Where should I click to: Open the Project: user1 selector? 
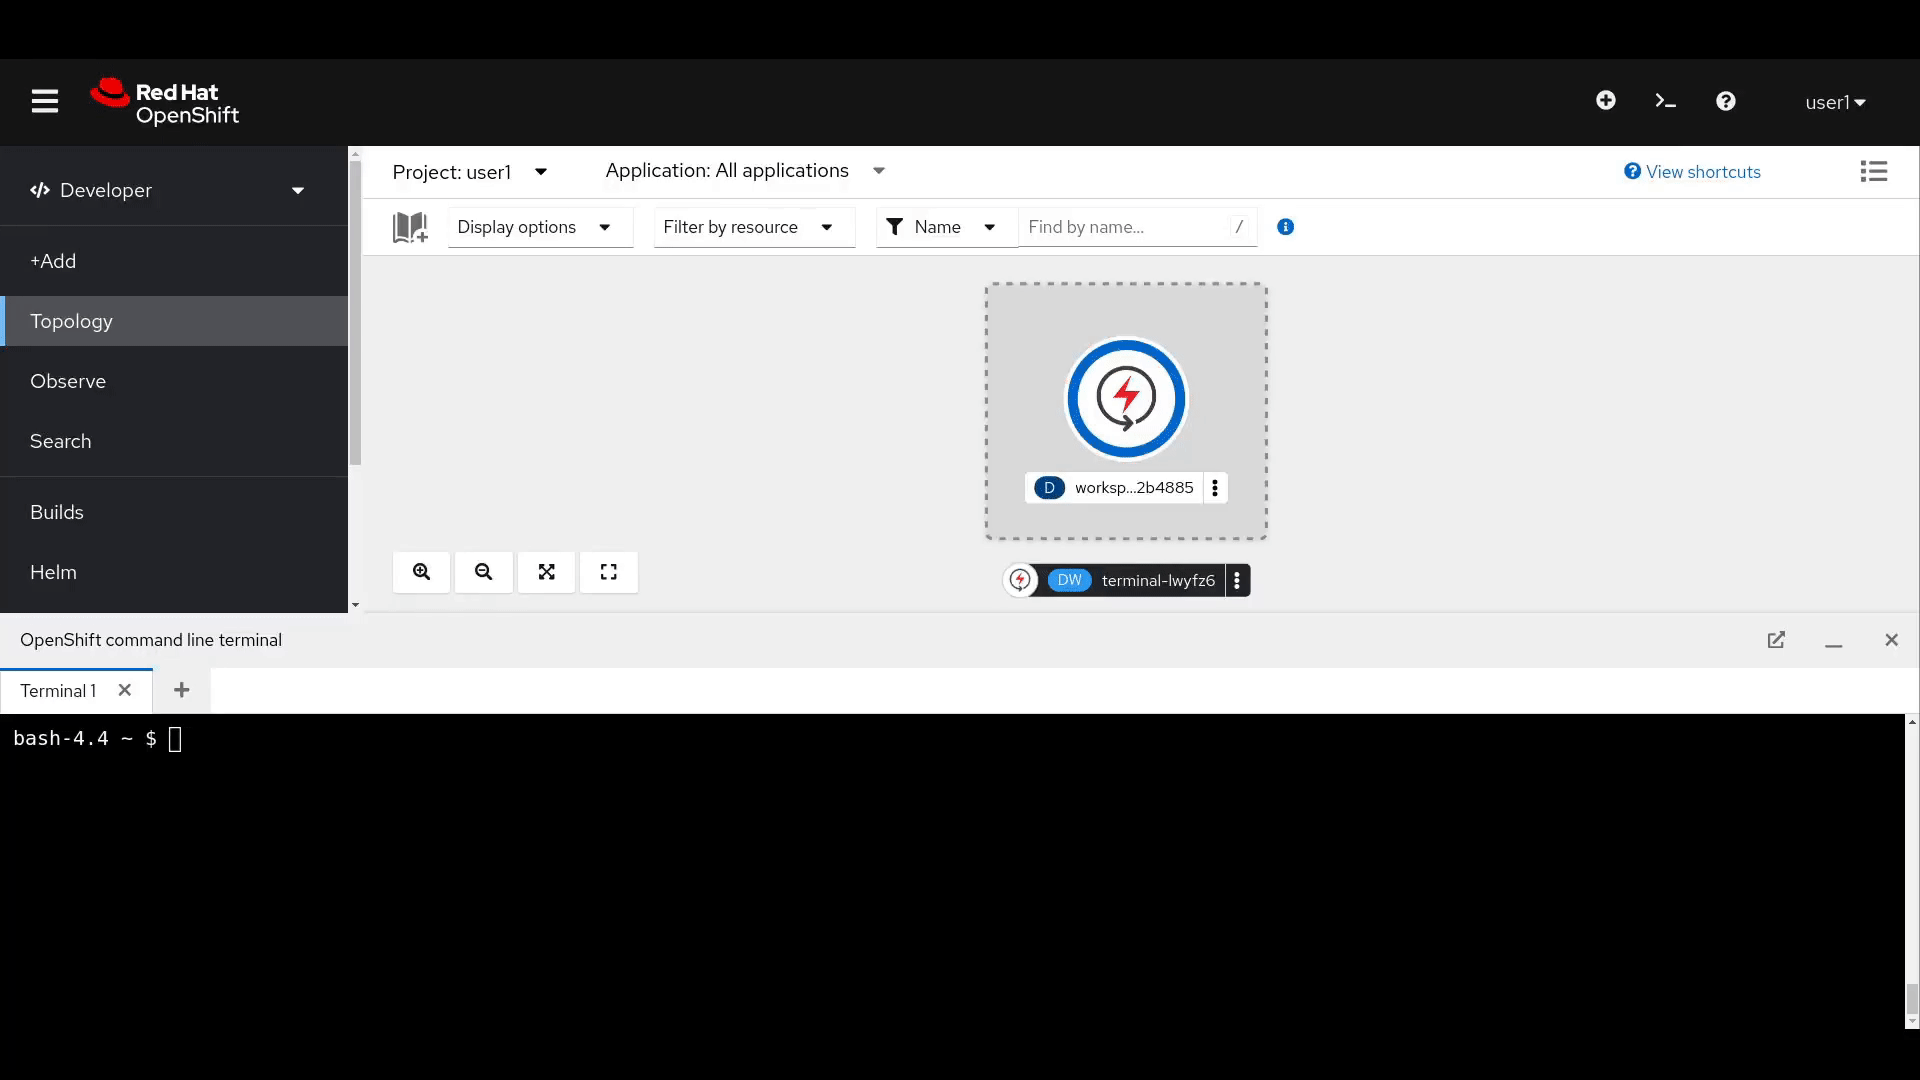pos(469,172)
